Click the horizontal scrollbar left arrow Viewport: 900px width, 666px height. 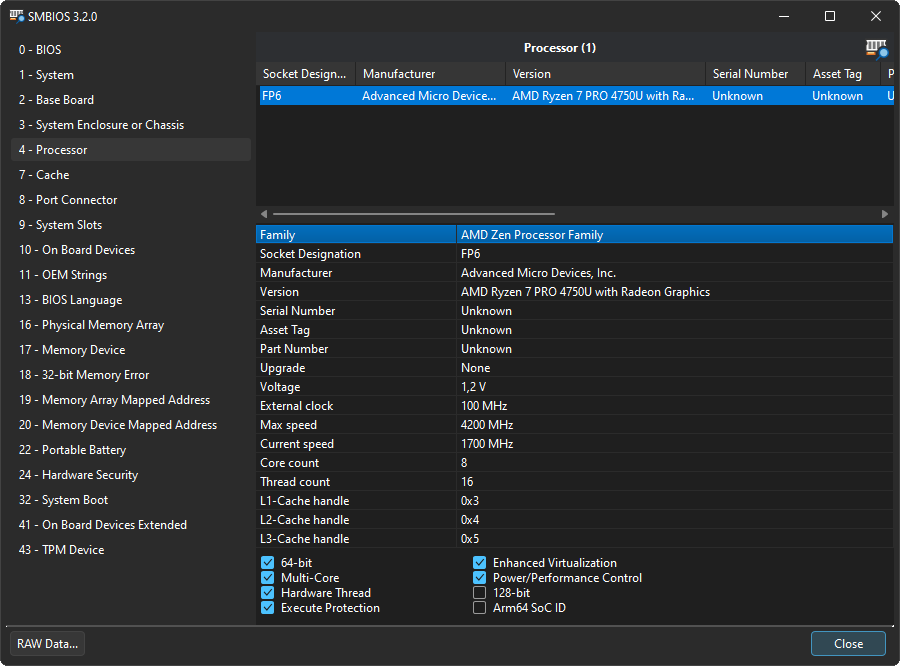tap(263, 214)
